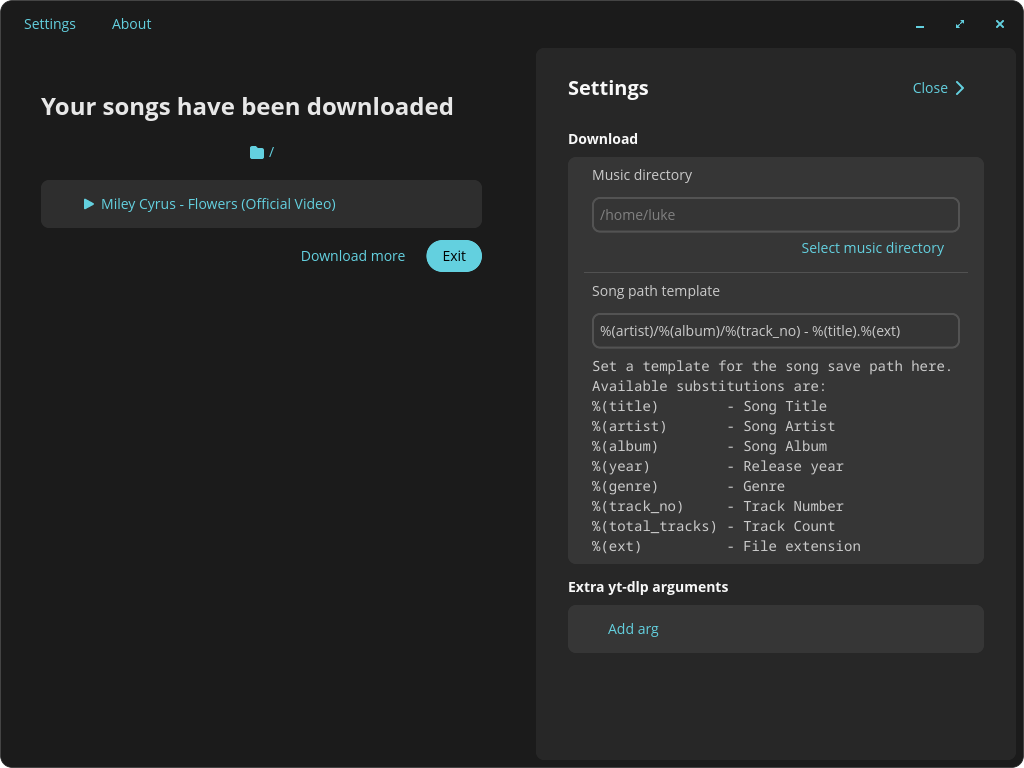Minimize the application window
Screen dimensions: 1024x768
(x=920, y=25)
